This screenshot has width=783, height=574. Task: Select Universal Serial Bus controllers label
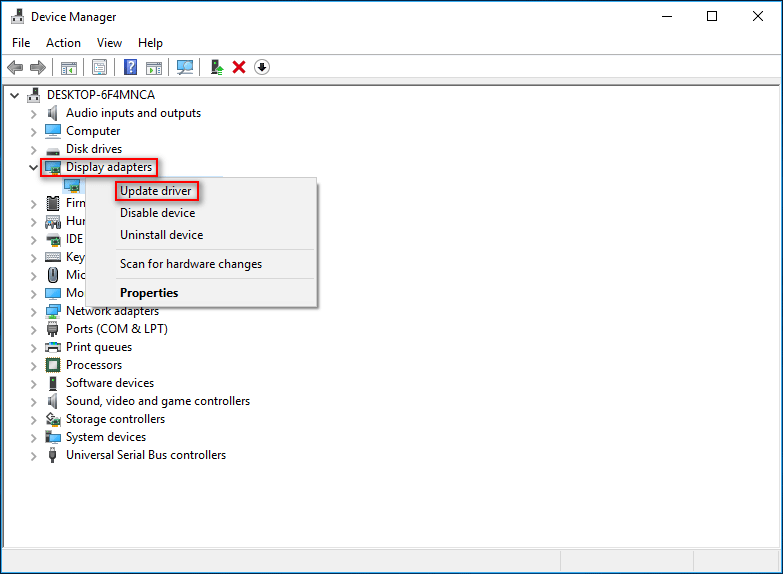point(146,455)
